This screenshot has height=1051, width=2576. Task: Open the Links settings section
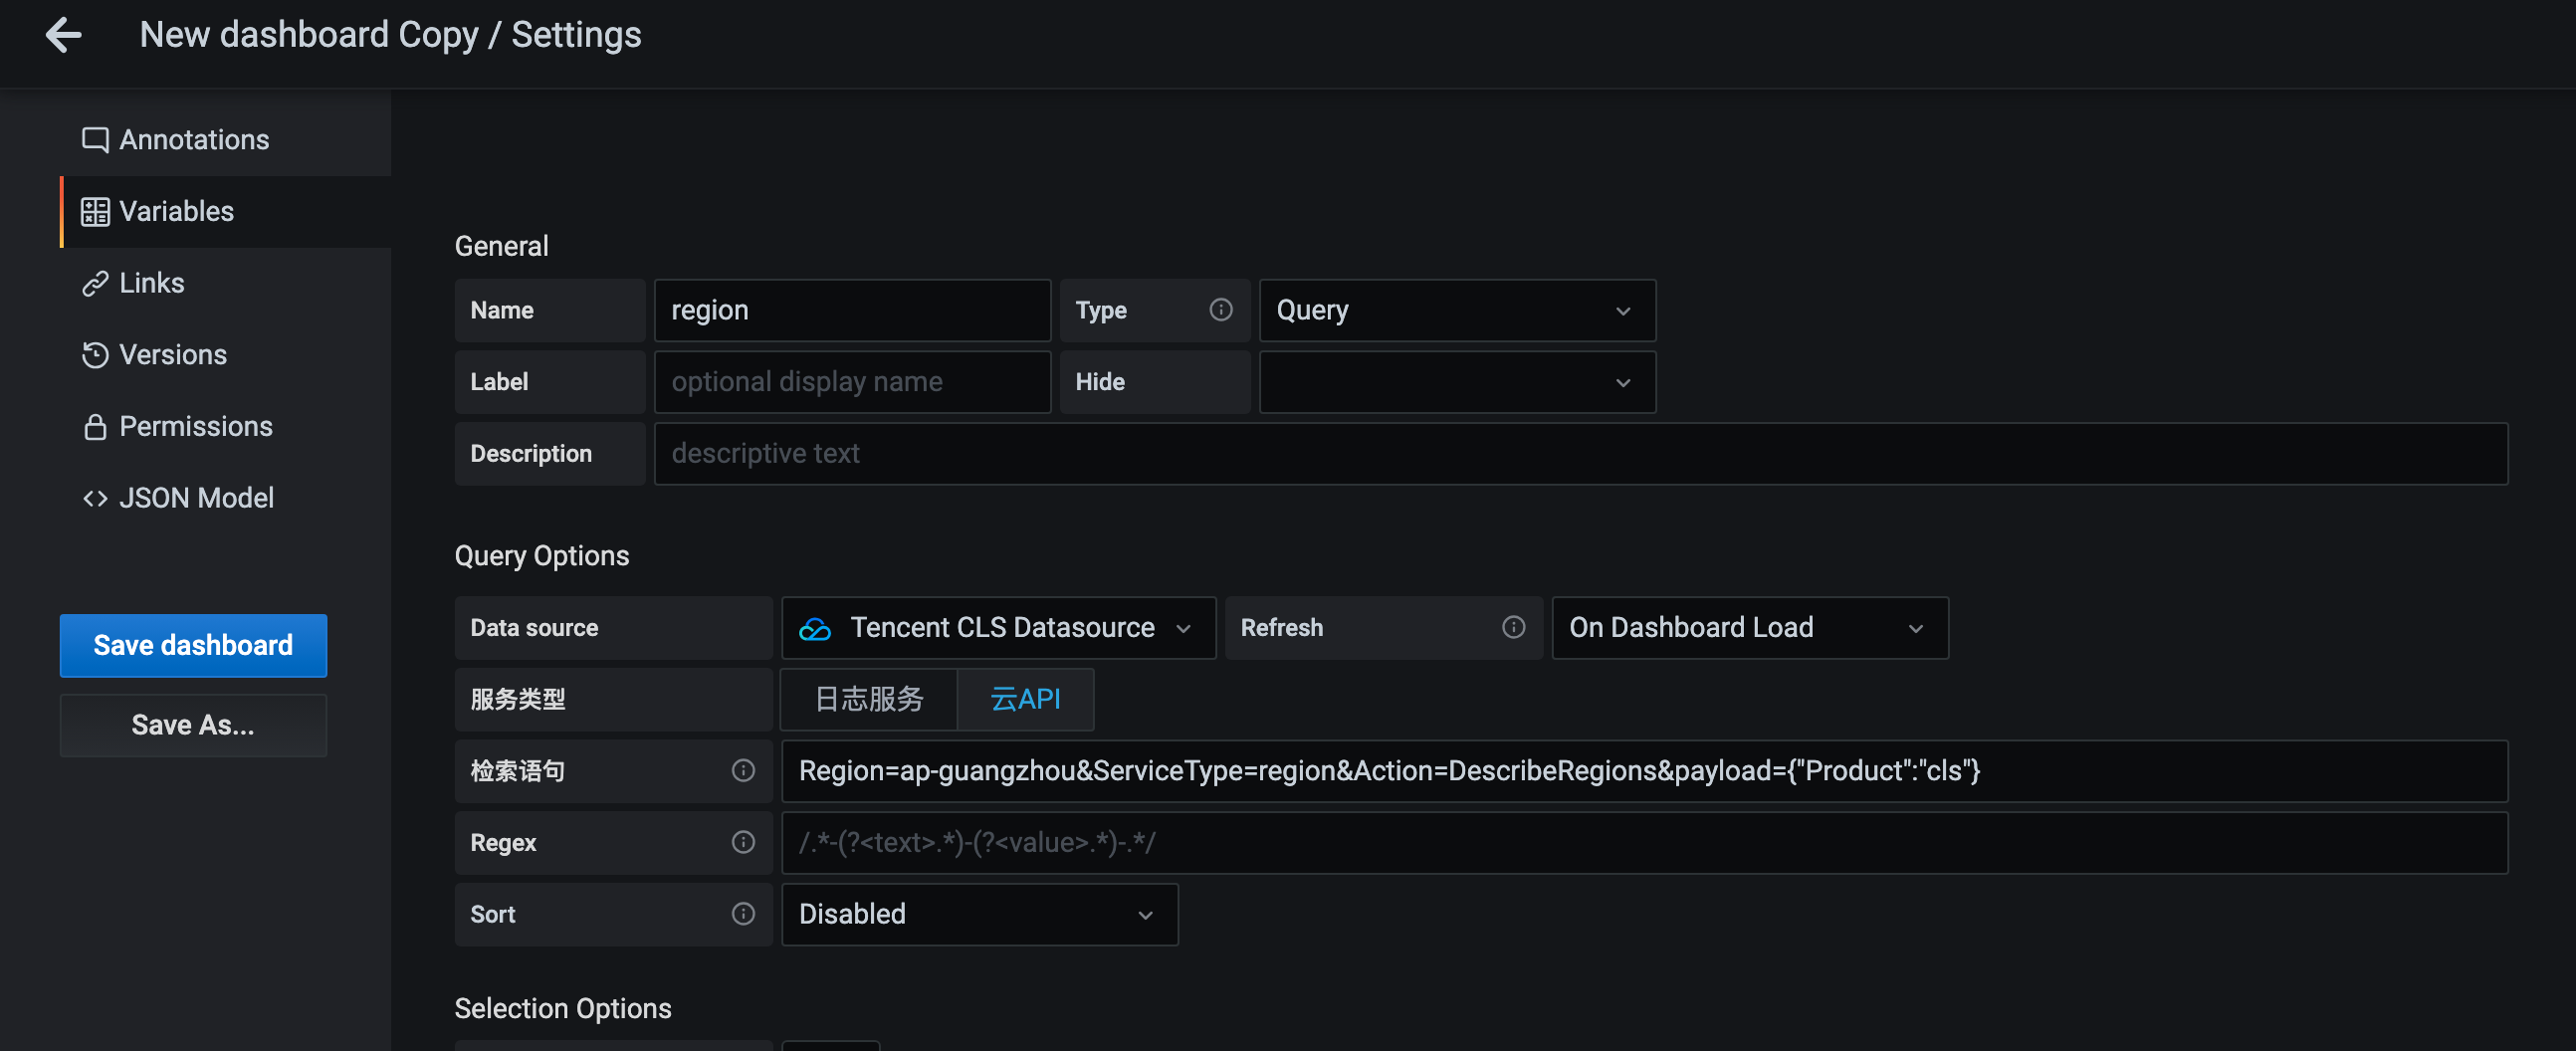(151, 283)
